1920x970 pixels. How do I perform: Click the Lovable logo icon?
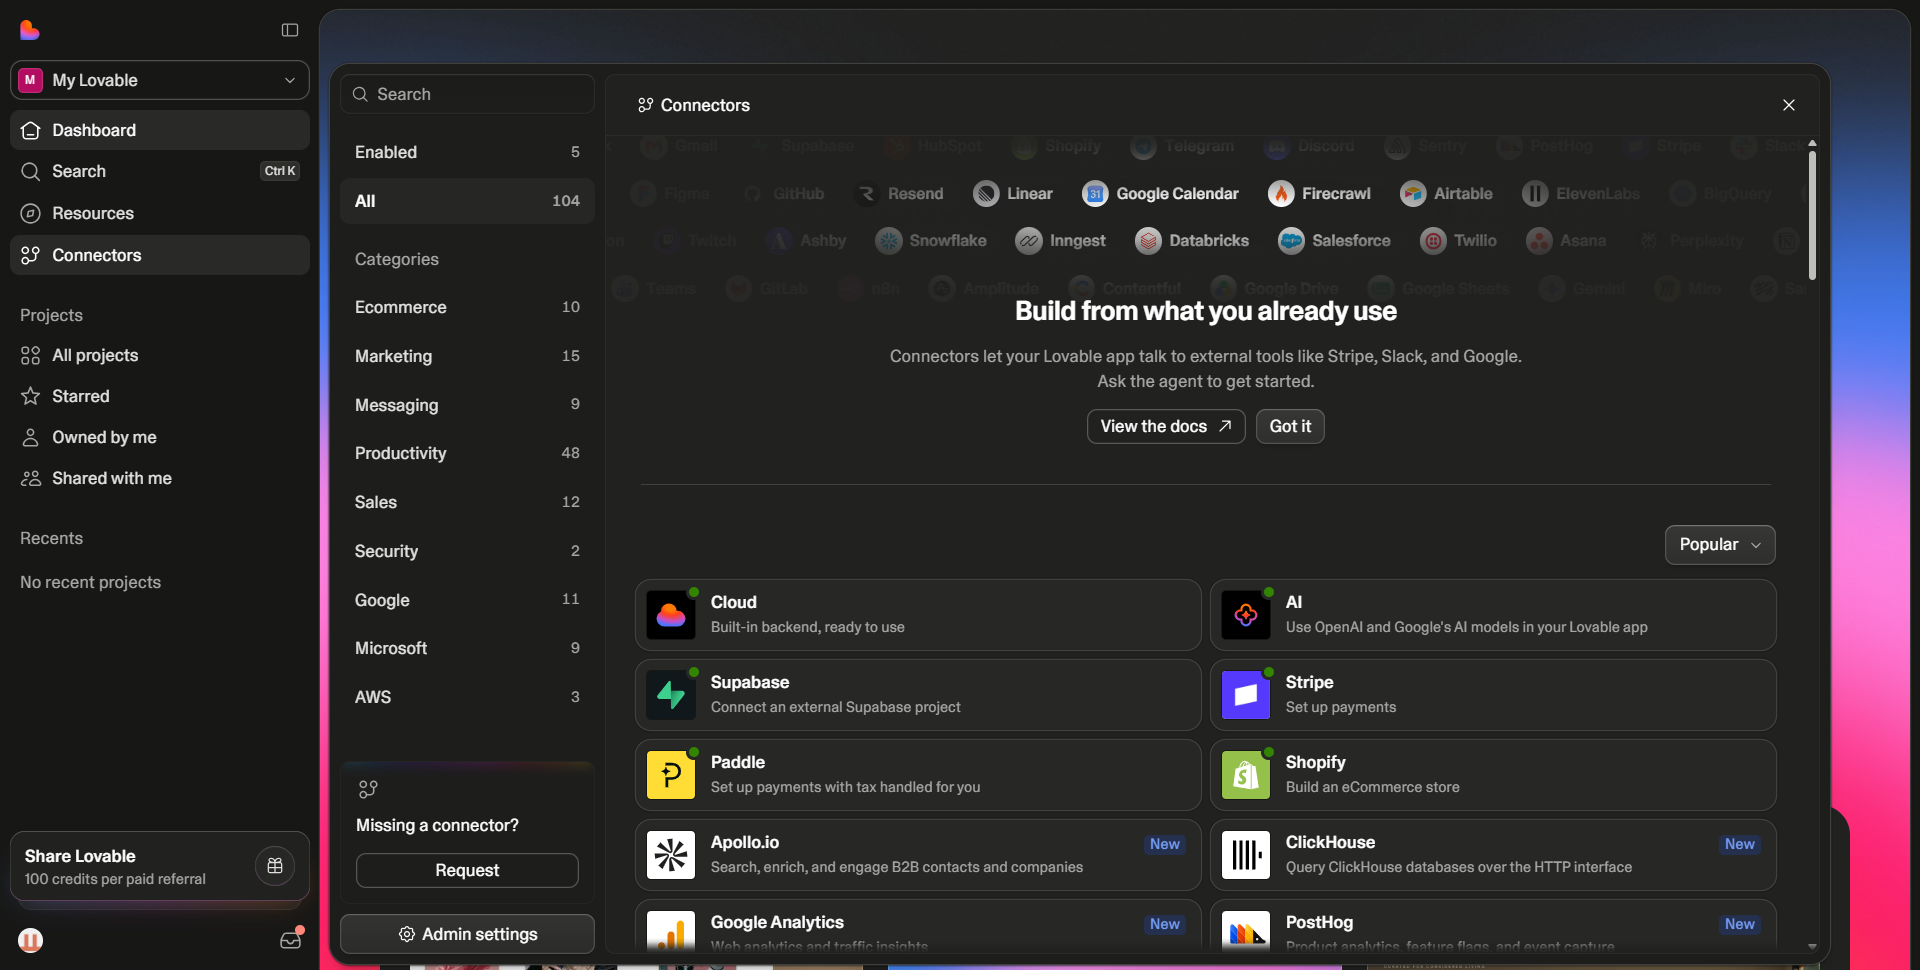pos(30,30)
